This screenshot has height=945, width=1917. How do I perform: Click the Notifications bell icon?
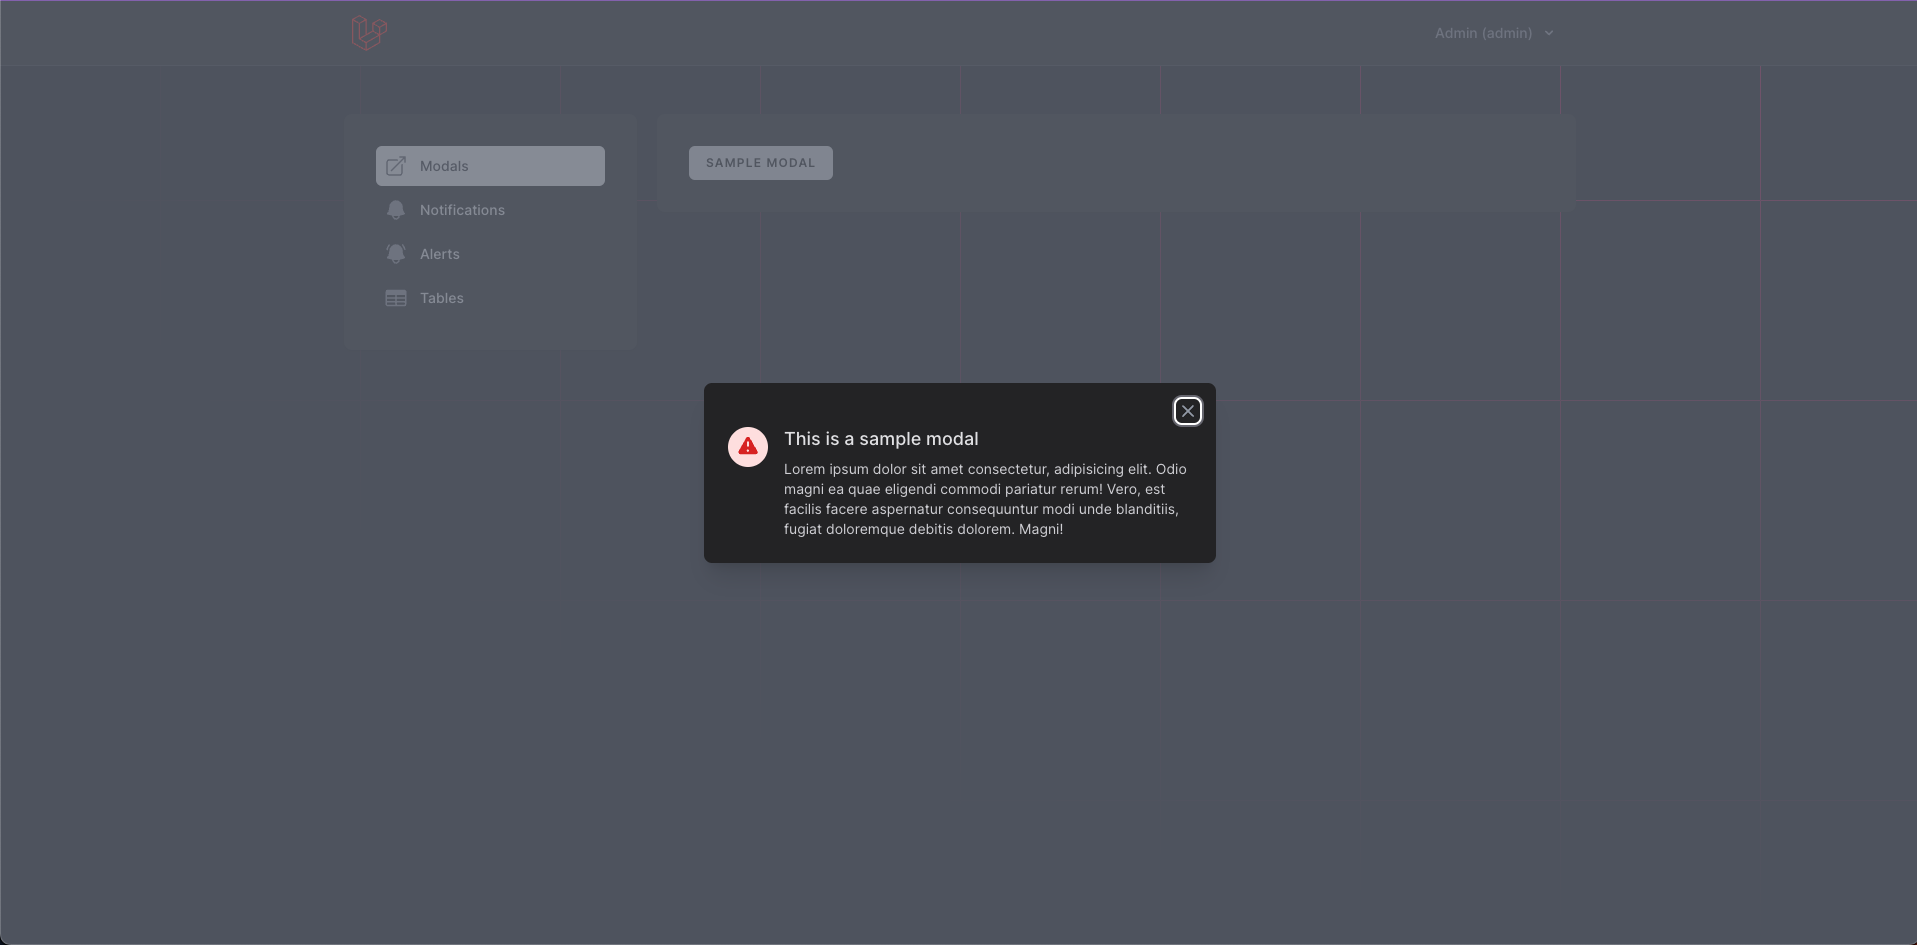[396, 210]
